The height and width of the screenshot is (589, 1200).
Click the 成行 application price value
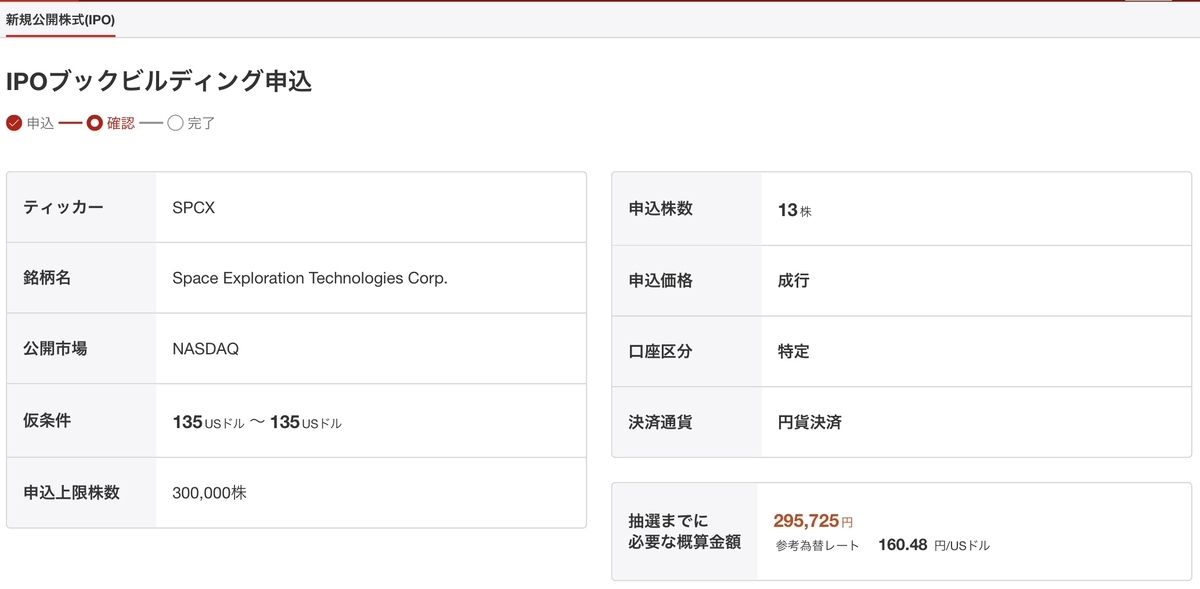click(793, 281)
